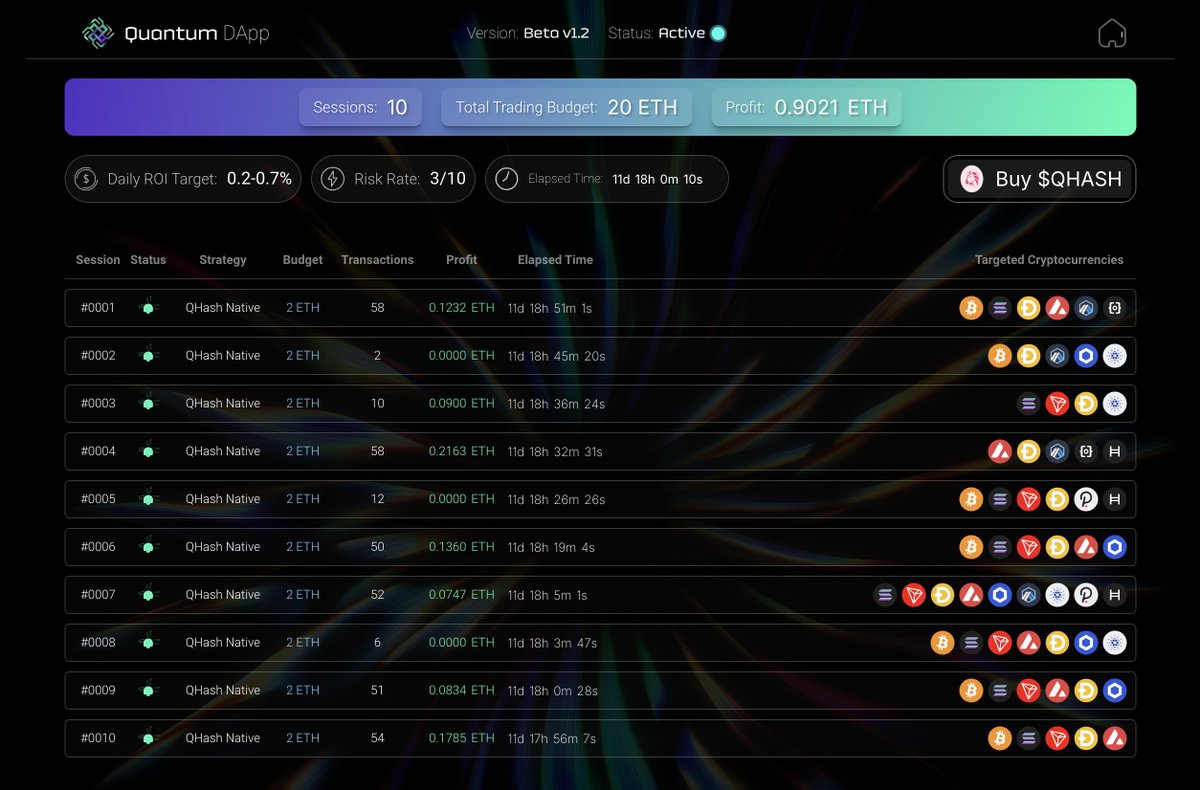Click the Targeted Cryptocurrencies column header
The width and height of the screenshot is (1200, 790).
coord(1049,260)
